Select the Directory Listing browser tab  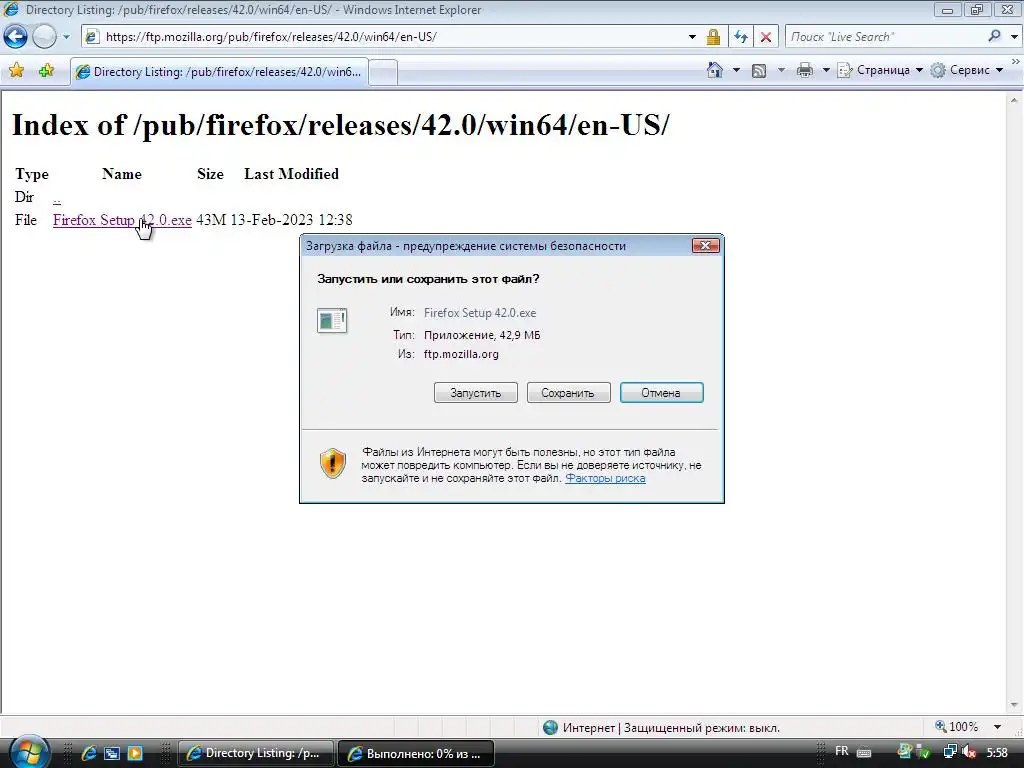pyautogui.click(x=219, y=72)
